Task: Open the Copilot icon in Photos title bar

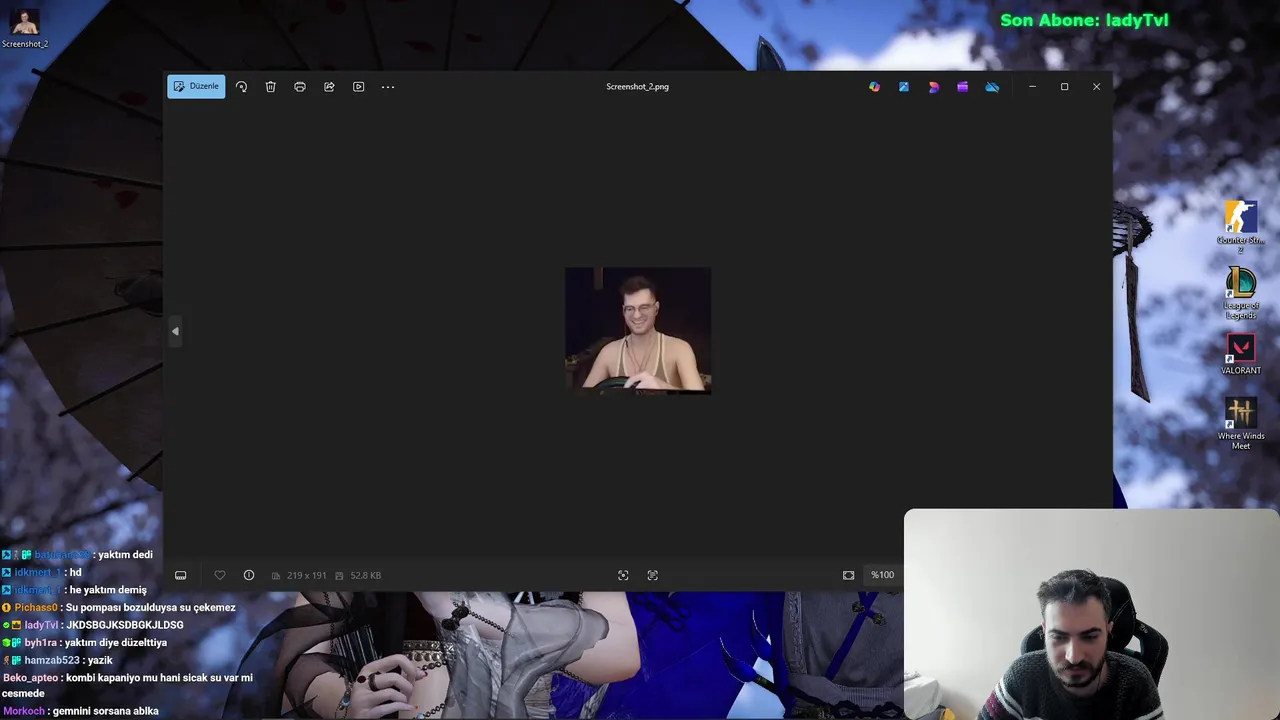Action: 874,87
